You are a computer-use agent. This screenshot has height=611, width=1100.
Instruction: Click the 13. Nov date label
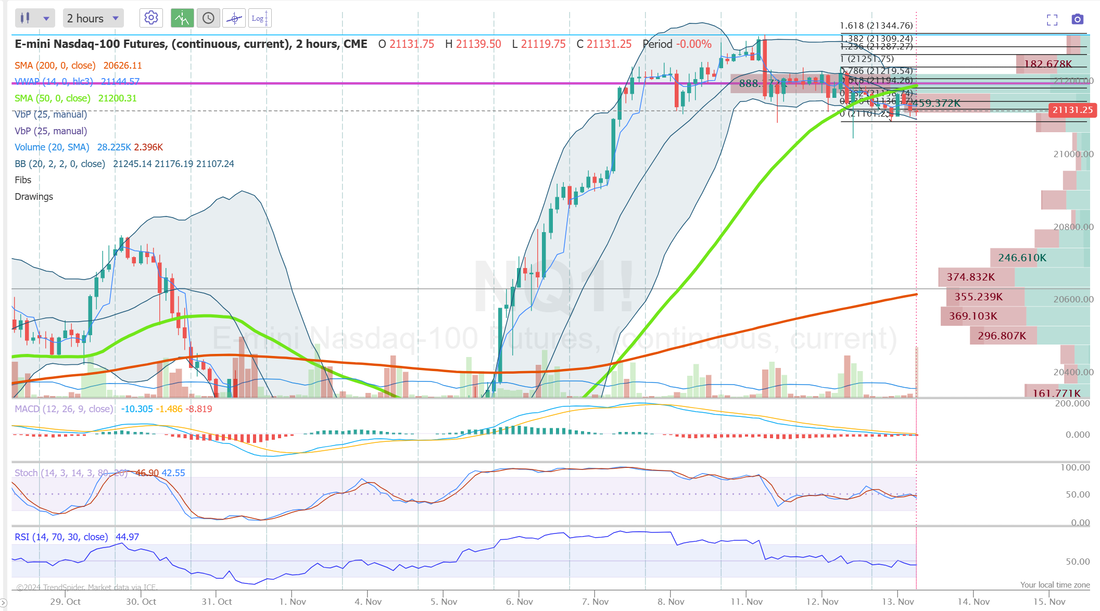point(898,601)
